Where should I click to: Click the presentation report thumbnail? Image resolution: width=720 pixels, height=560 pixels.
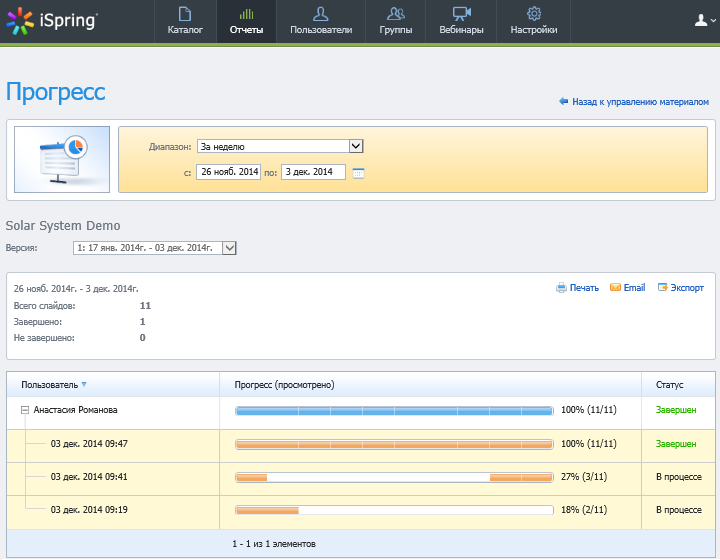[x=62, y=159]
